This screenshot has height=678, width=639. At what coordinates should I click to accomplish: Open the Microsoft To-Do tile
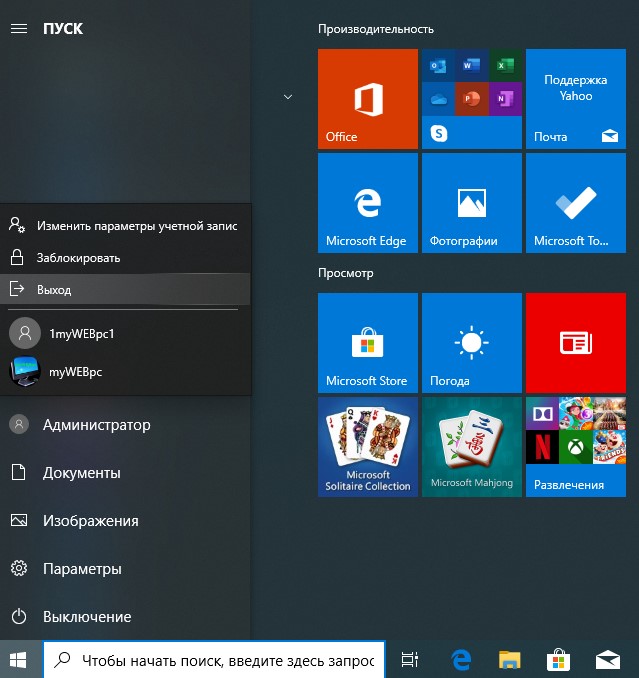click(x=575, y=203)
